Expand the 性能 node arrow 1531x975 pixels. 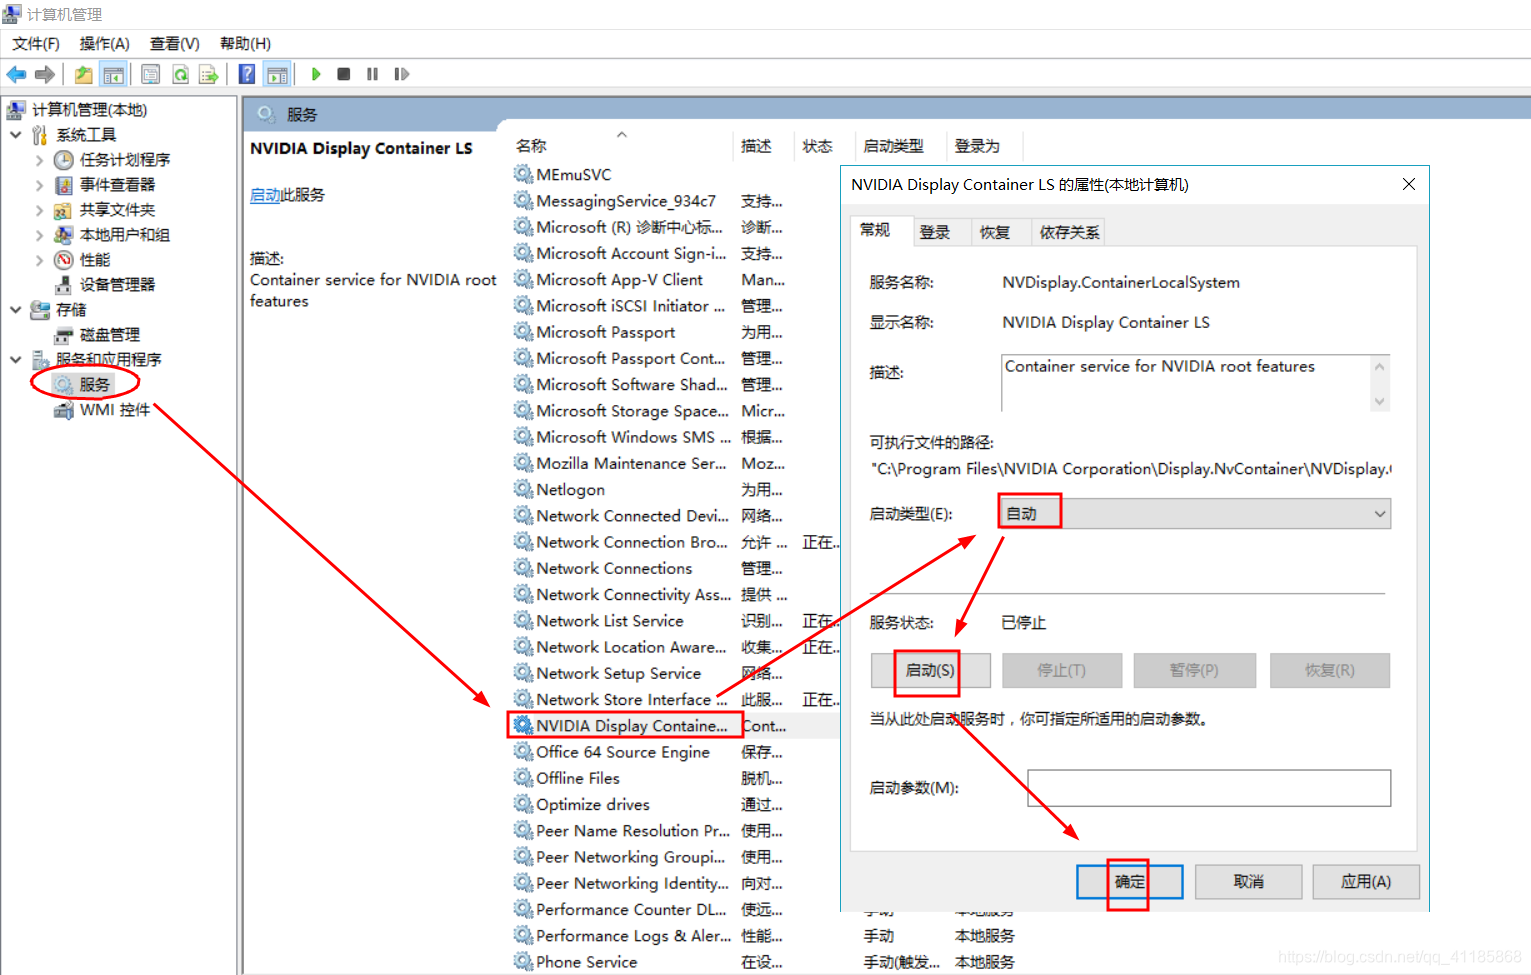click(x=39, y=260)
